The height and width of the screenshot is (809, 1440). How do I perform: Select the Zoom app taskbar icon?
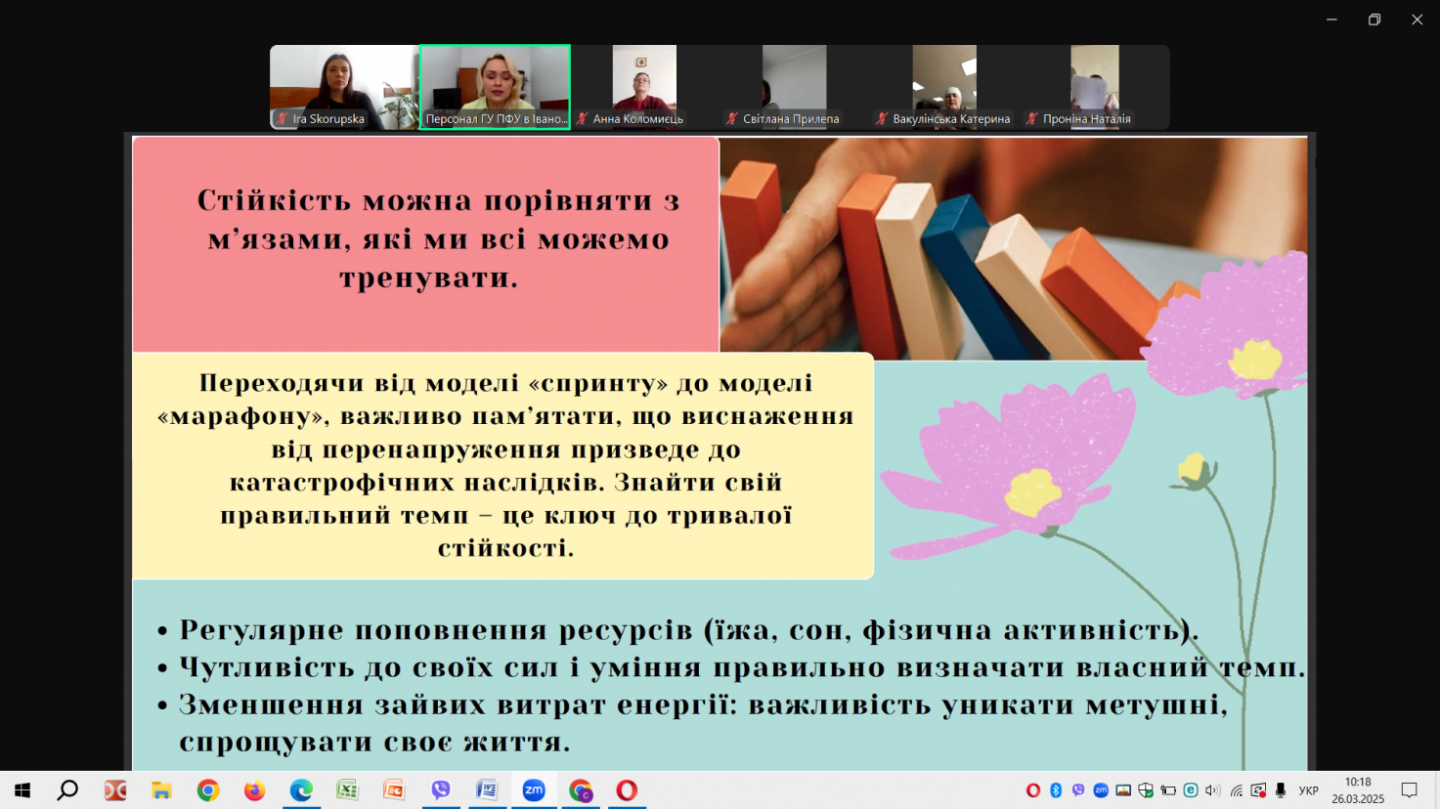[x=534, y=790]
